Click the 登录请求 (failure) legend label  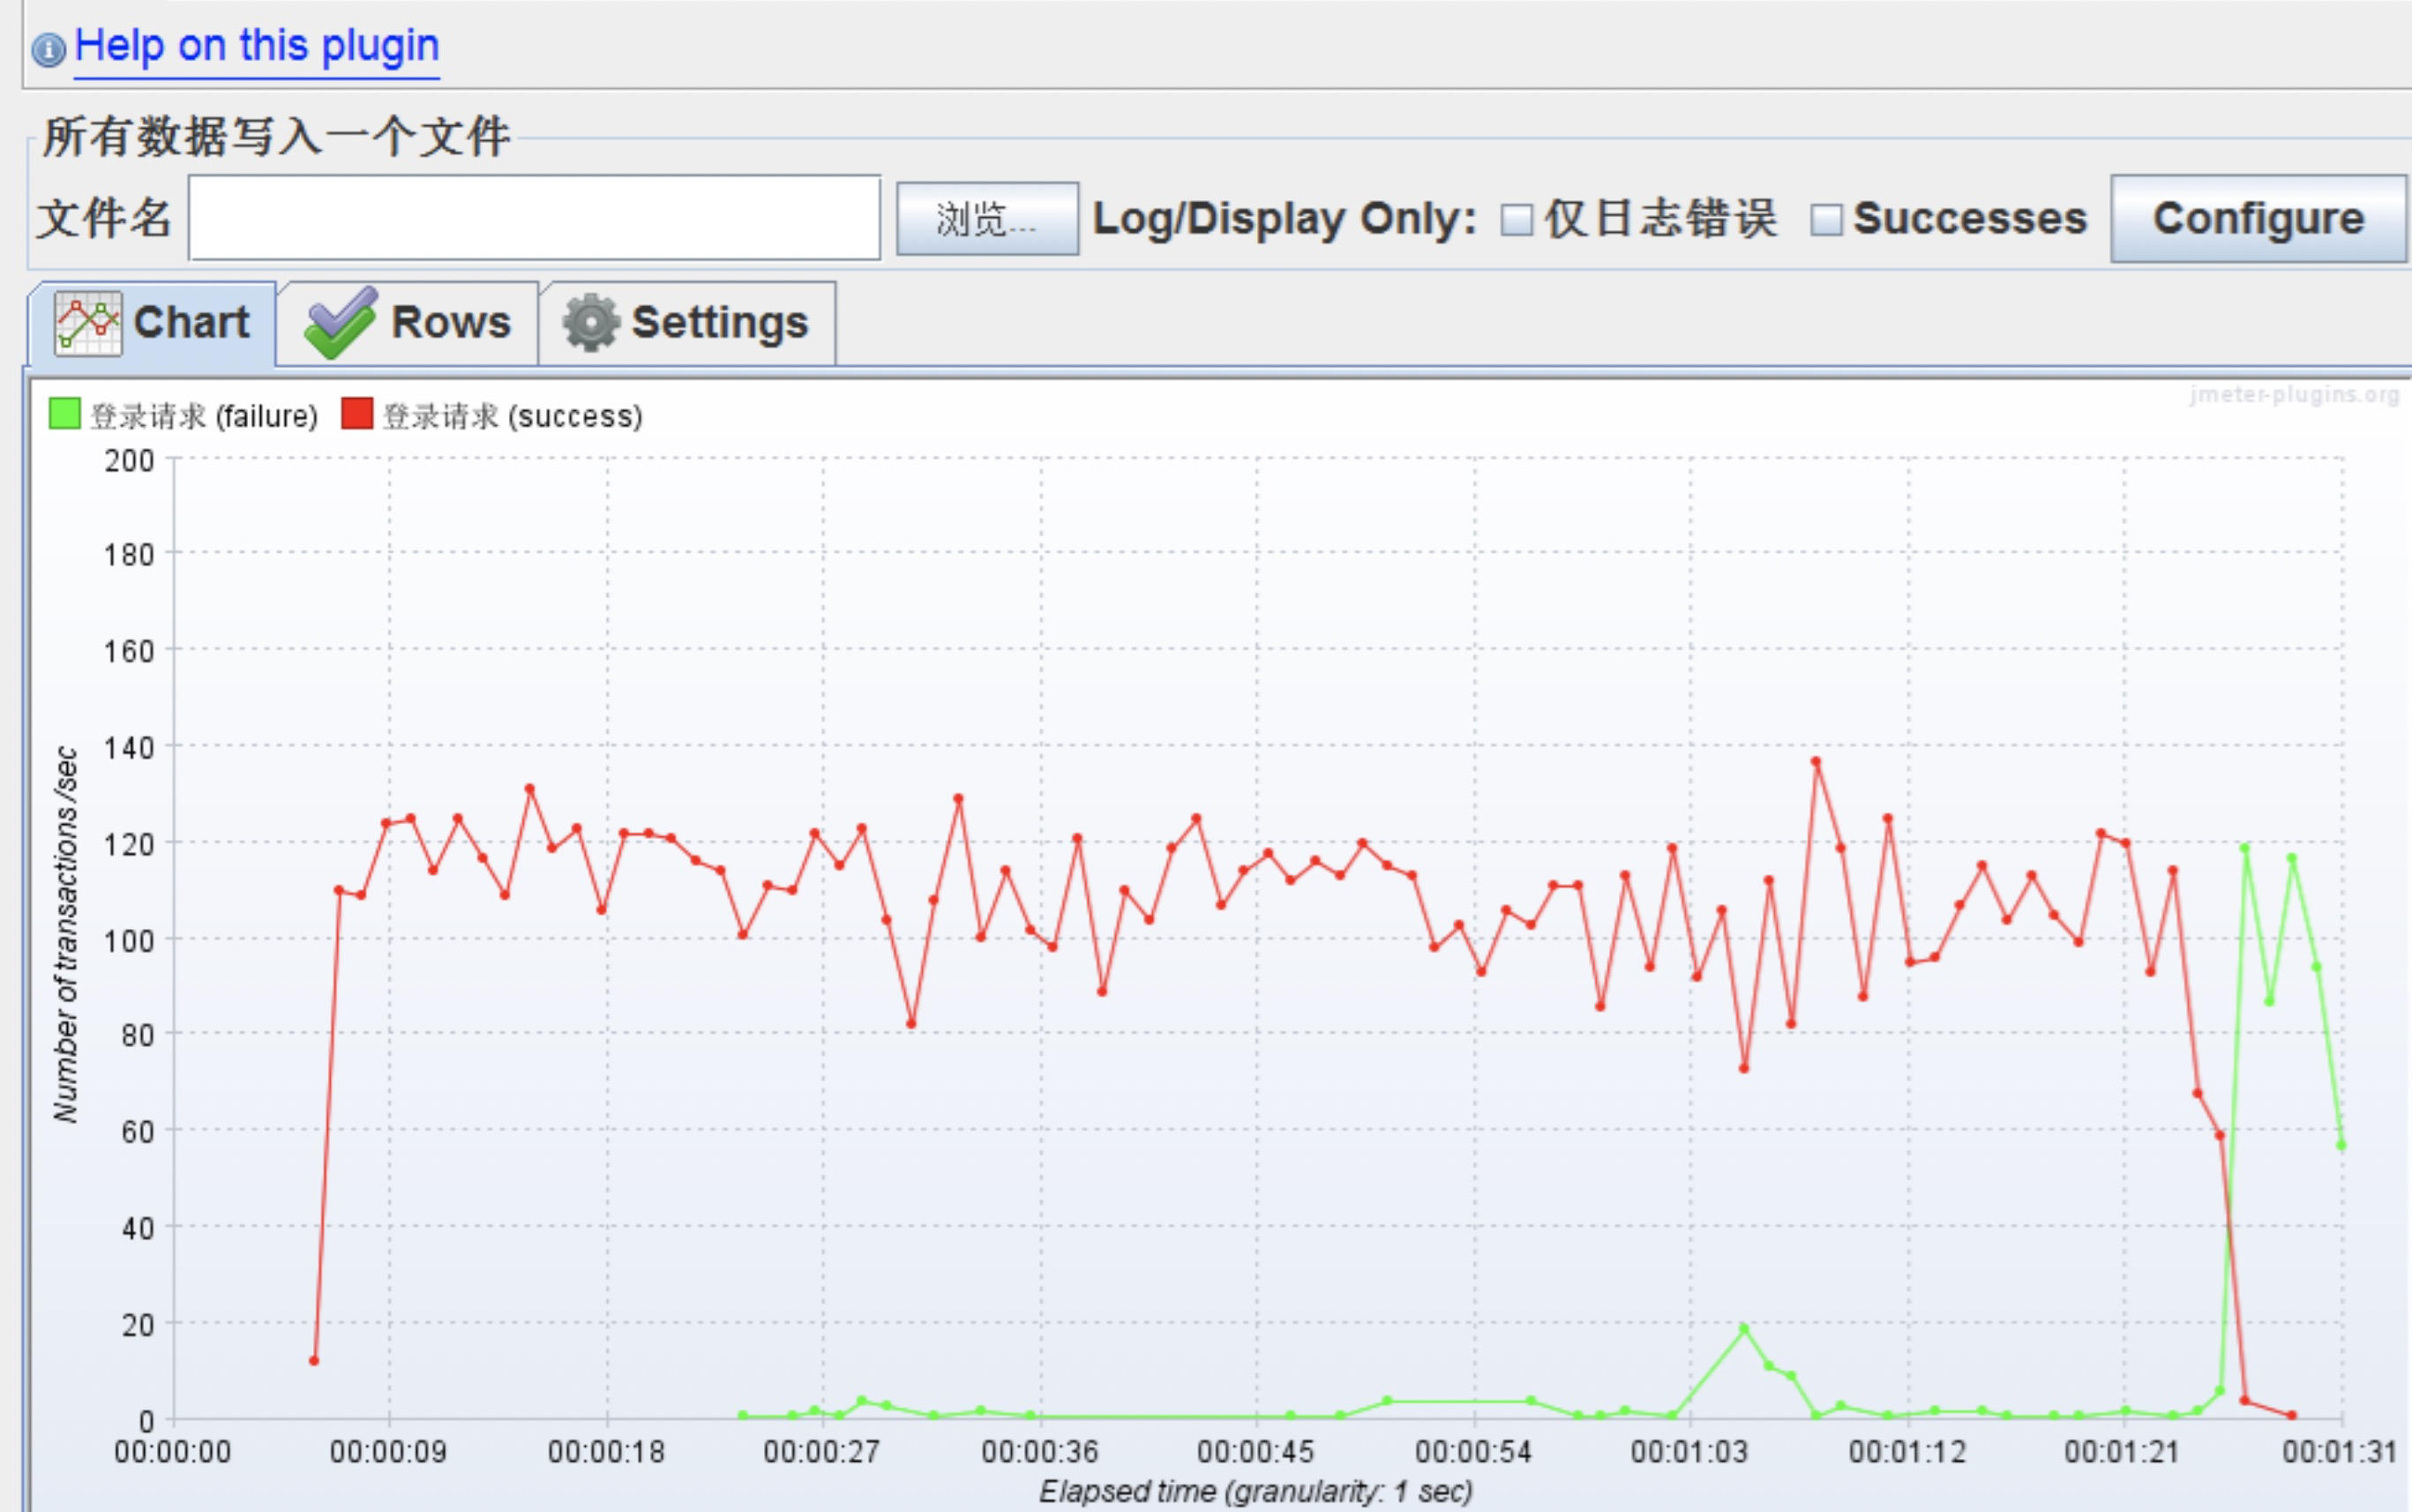click(x=204, y=416)
